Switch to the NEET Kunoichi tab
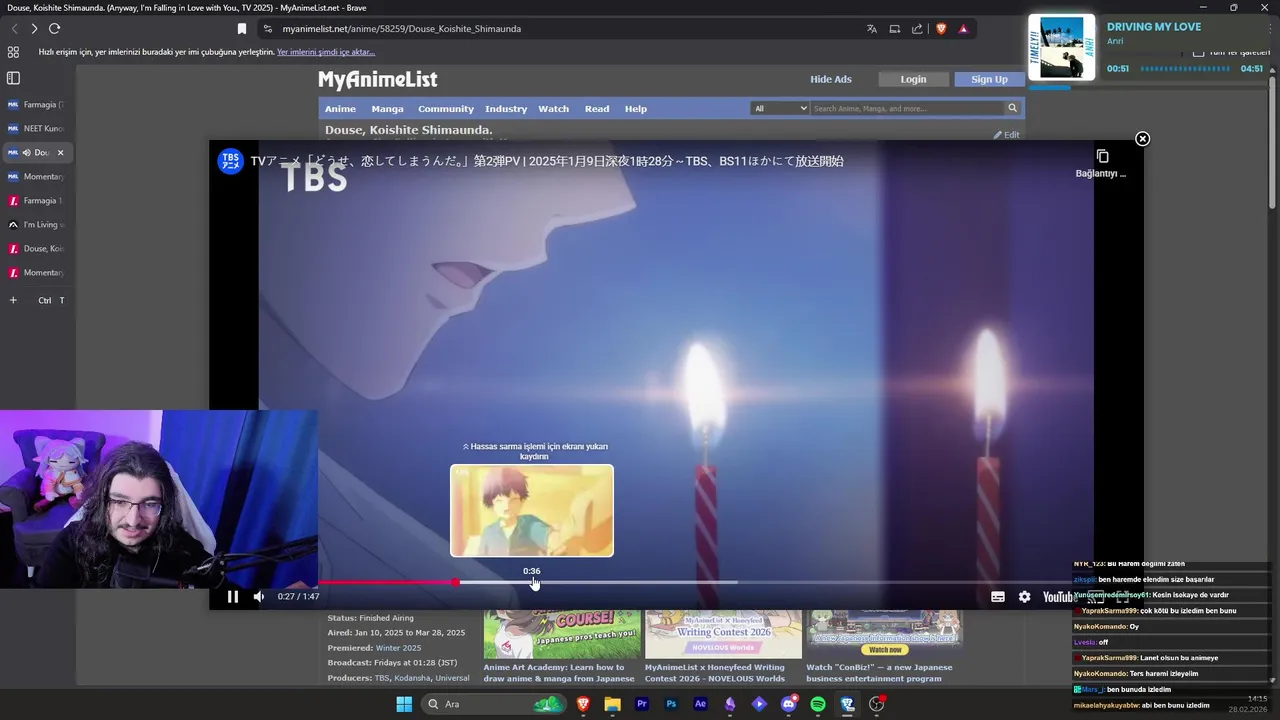 point(36,128)
